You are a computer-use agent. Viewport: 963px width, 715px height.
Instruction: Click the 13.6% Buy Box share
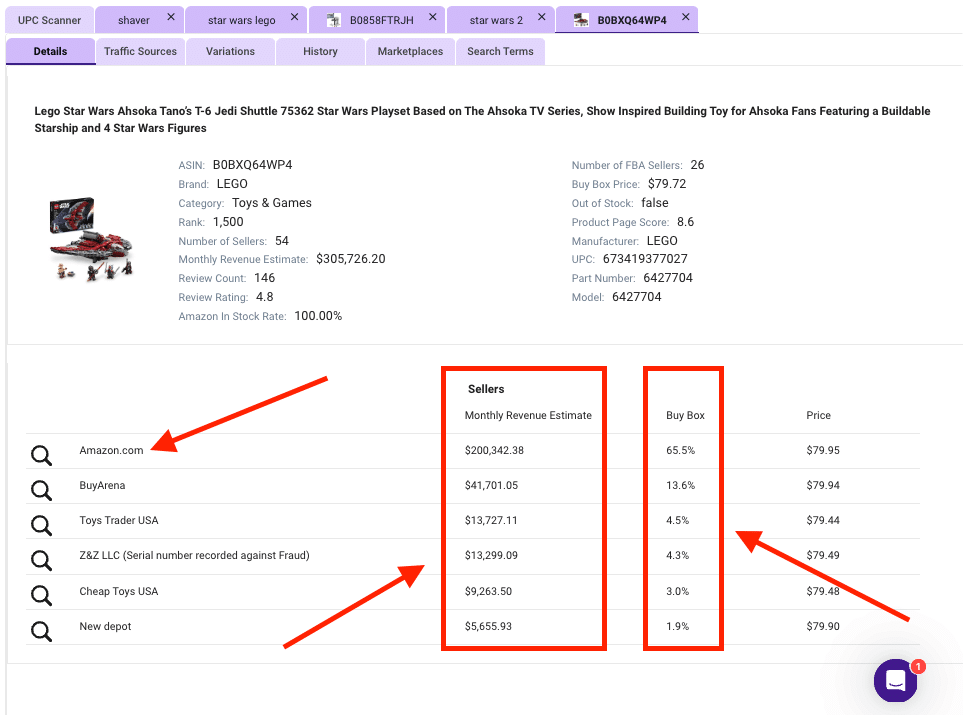pos(680,485)
